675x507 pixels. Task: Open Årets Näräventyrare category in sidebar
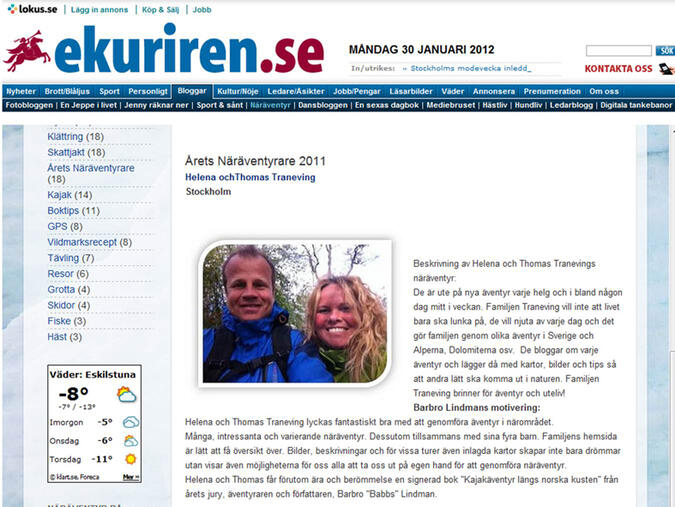91,168
